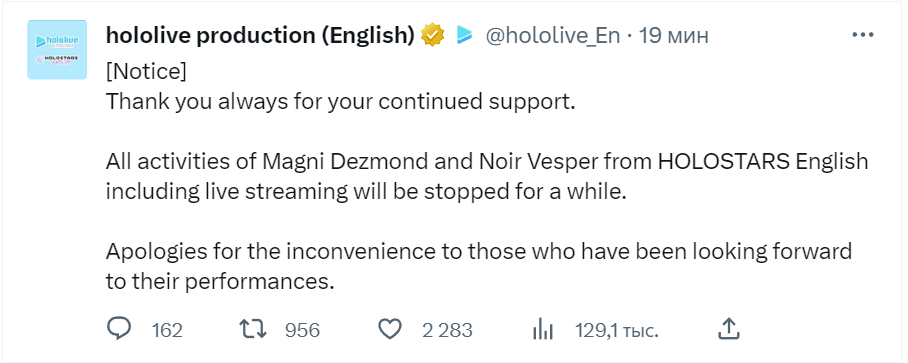908x363 pixels.
Task: Click the 956 reposts count
Action: pyautogui.click(x=302, y=330)
